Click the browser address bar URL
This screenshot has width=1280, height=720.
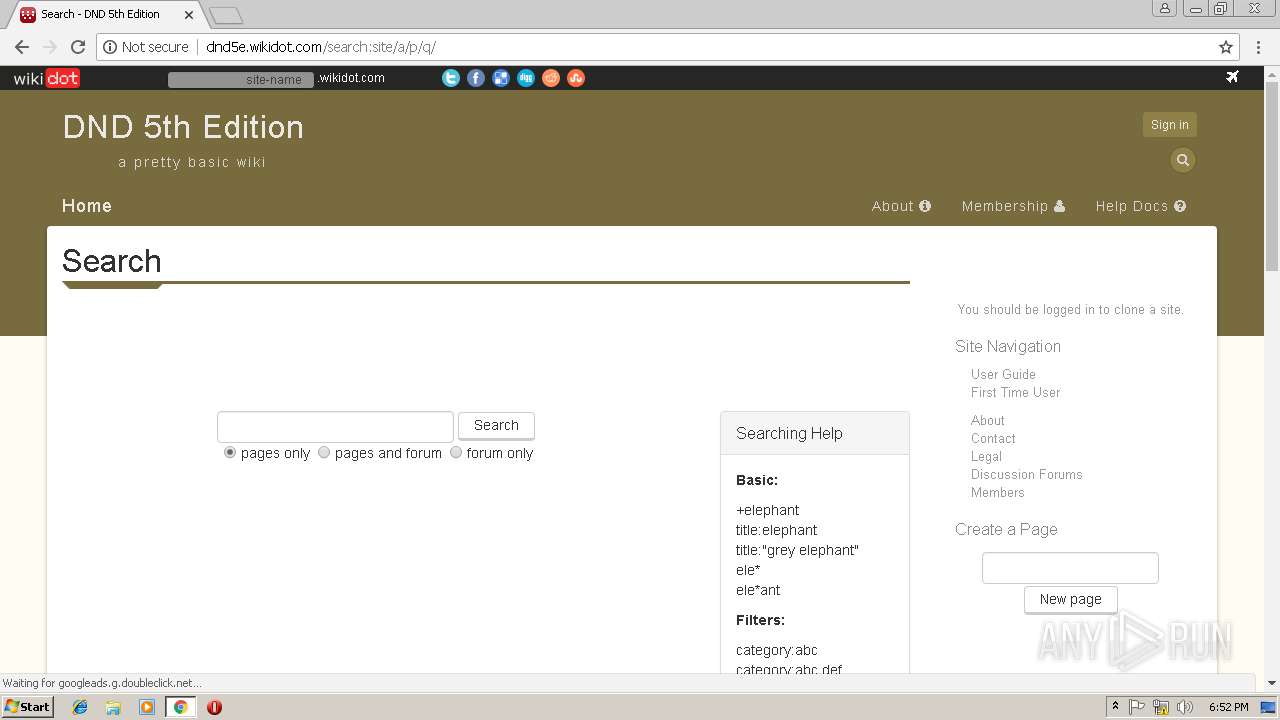321,47
